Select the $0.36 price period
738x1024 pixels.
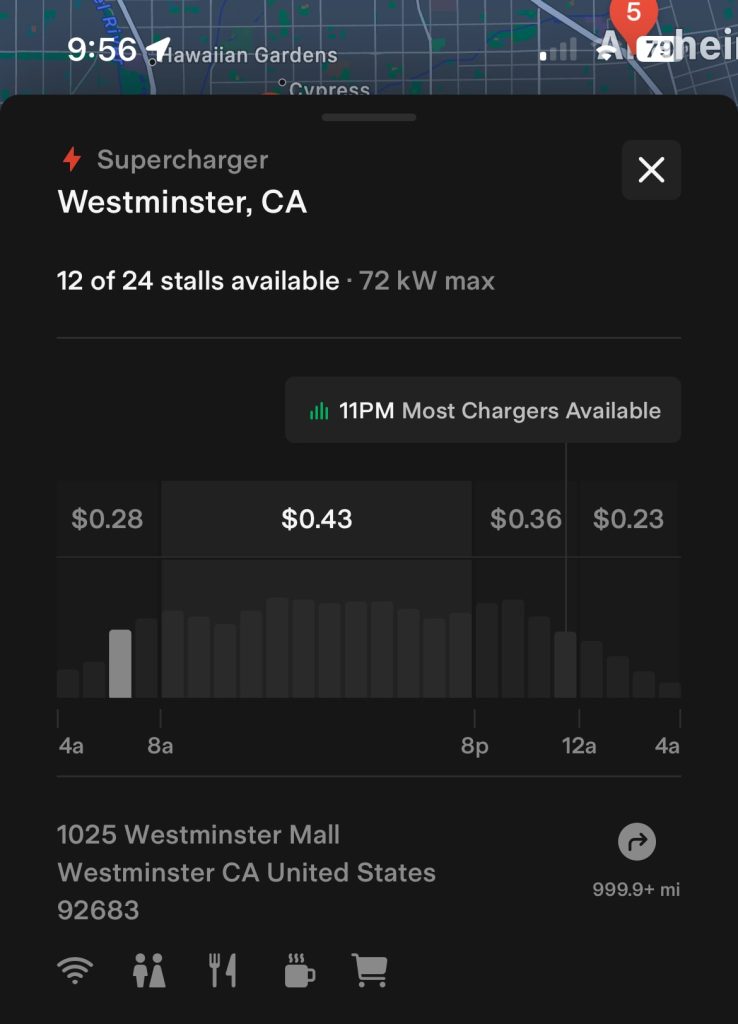click(x=525, y=519)
